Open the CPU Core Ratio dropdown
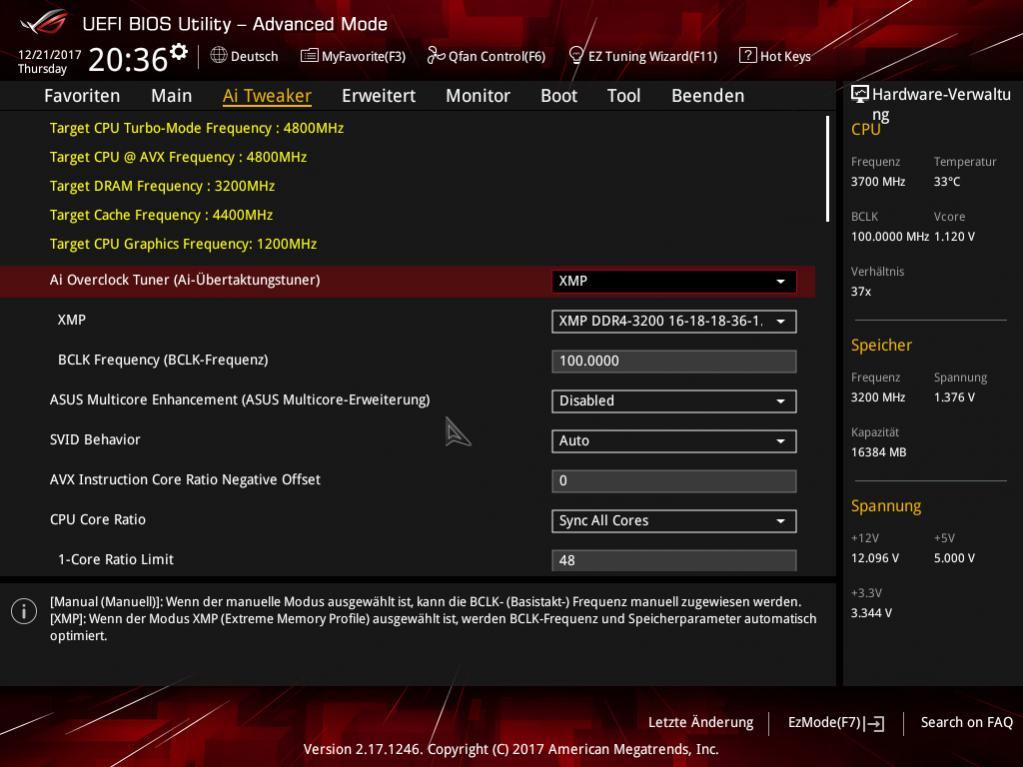 tap(674, 520)
